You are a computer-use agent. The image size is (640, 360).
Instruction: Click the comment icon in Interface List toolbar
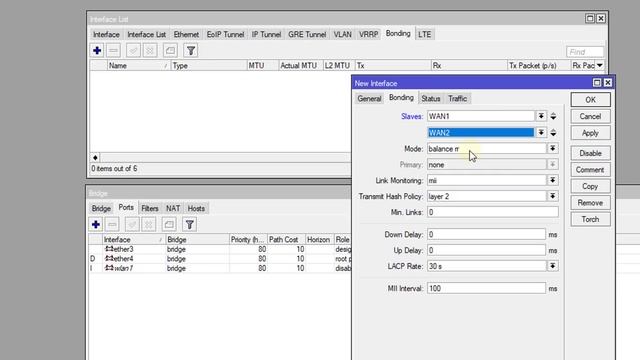point(170,51)
